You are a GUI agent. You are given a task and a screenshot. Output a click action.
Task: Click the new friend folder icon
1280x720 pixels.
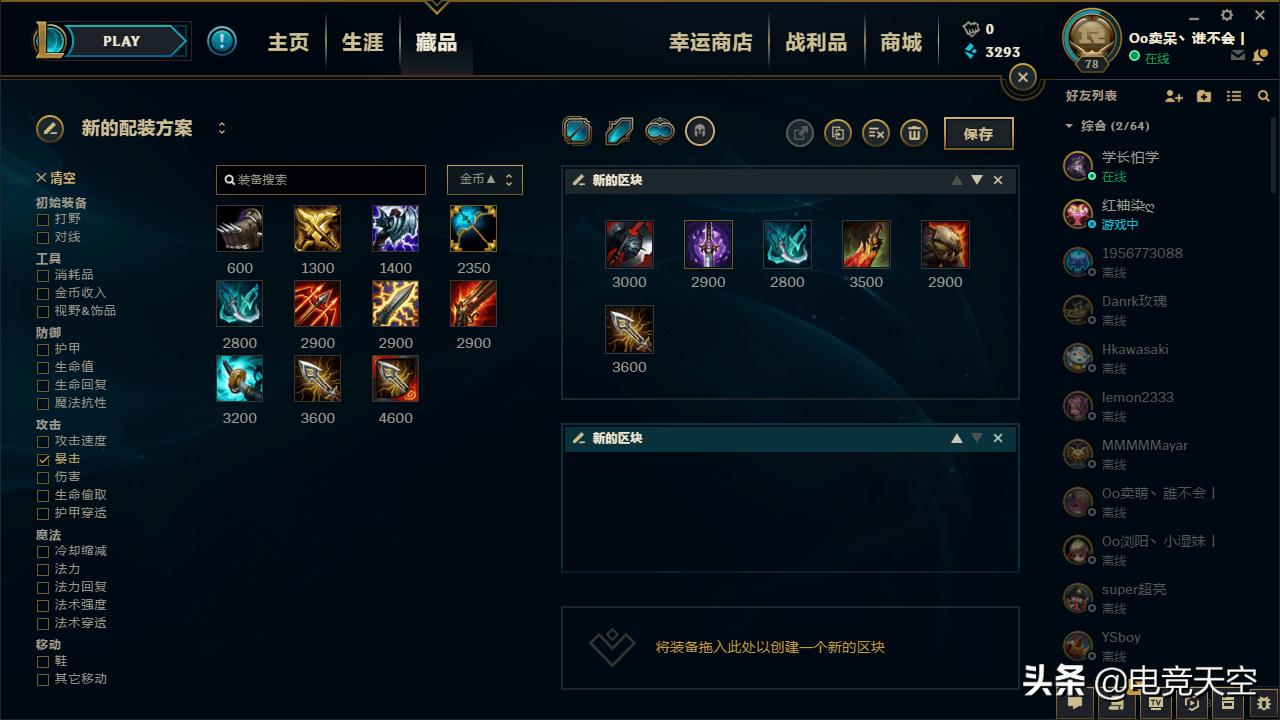pyautogui.click(x=1204, y=96)
